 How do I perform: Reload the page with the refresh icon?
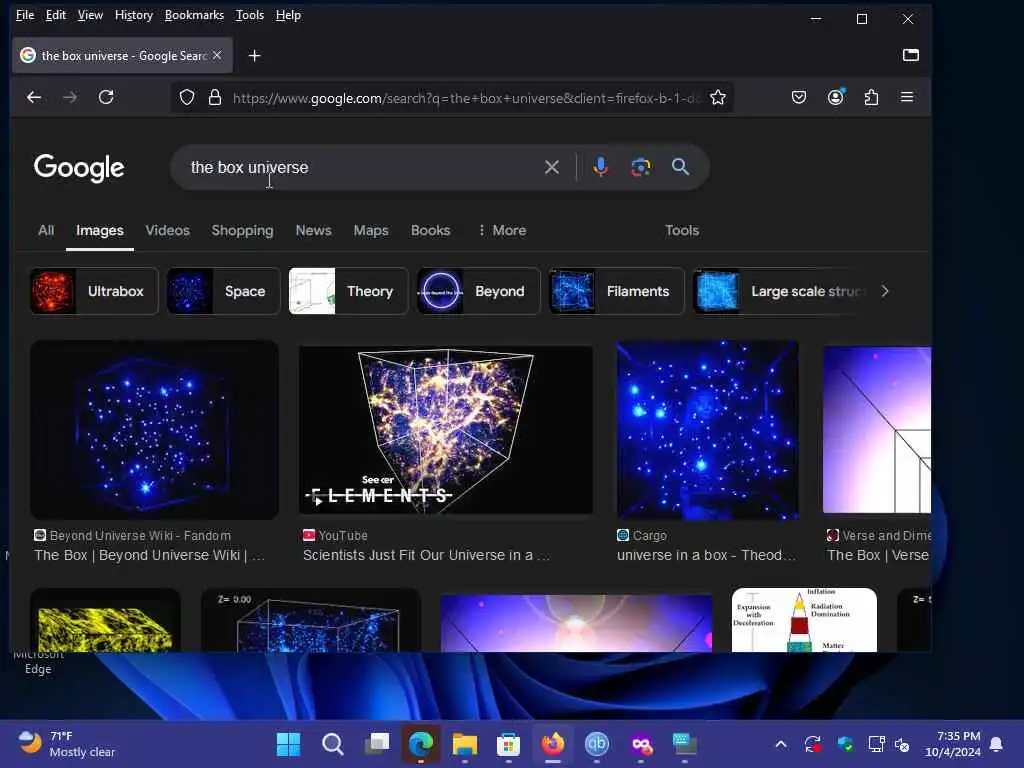tap(106, 97)
